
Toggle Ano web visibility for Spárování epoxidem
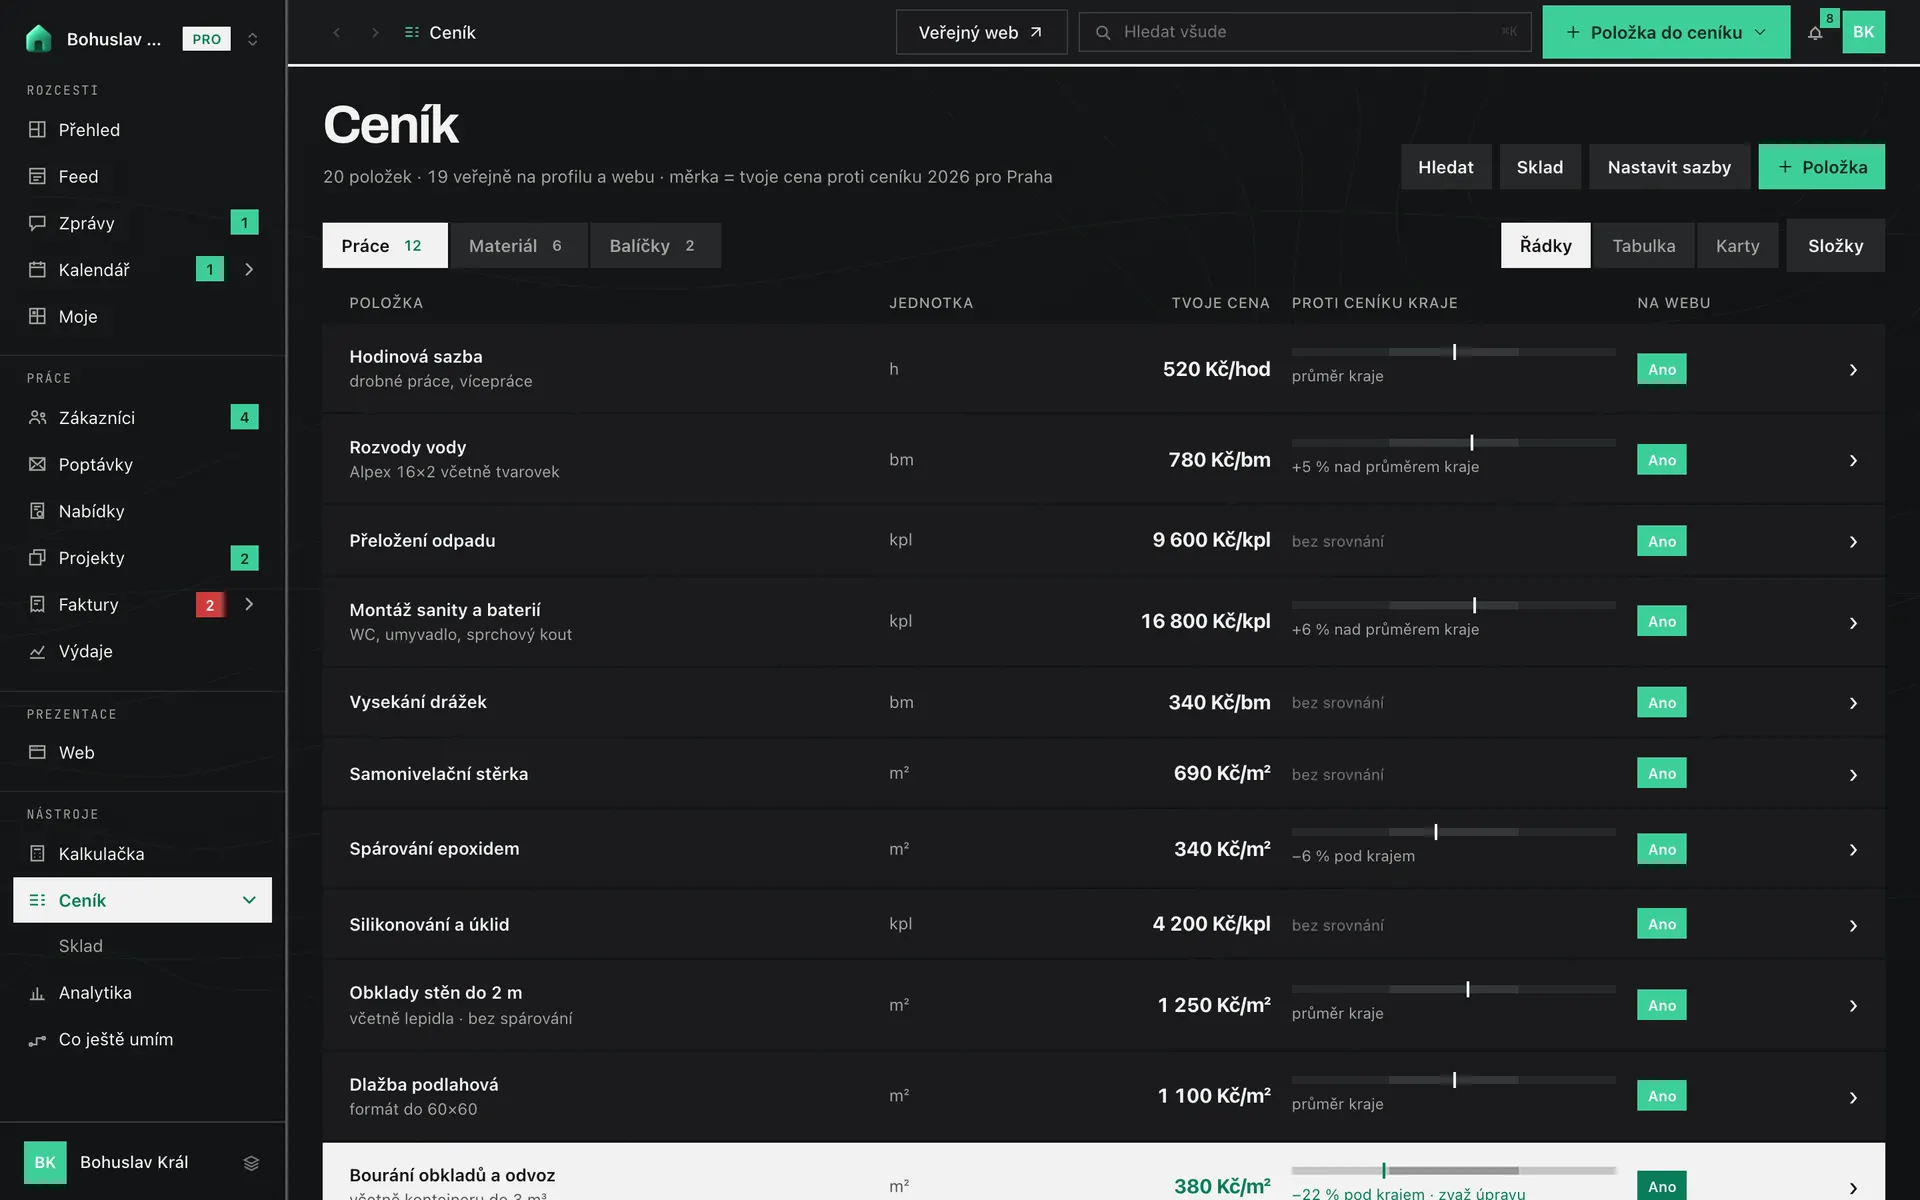(1661, 849)
